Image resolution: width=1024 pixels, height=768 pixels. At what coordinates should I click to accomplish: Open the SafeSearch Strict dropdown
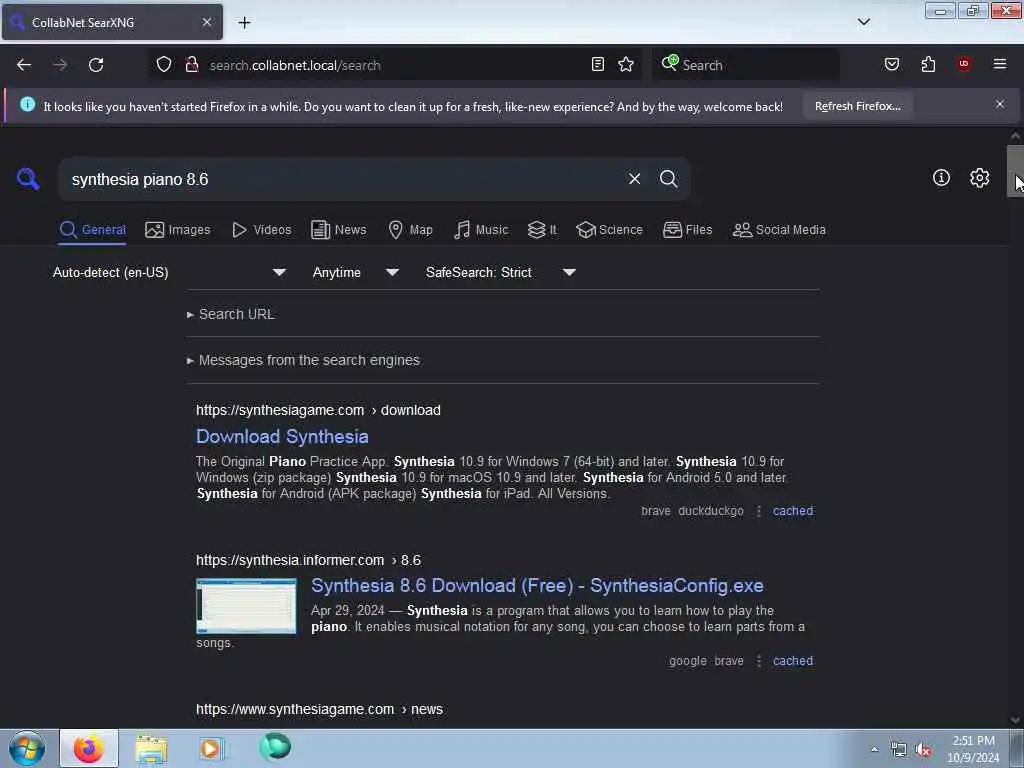[501, 272]
